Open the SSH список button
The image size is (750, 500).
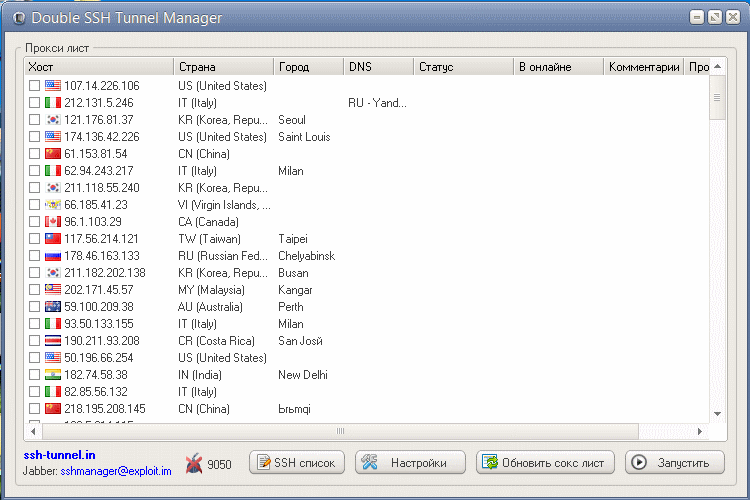(297, 462)
